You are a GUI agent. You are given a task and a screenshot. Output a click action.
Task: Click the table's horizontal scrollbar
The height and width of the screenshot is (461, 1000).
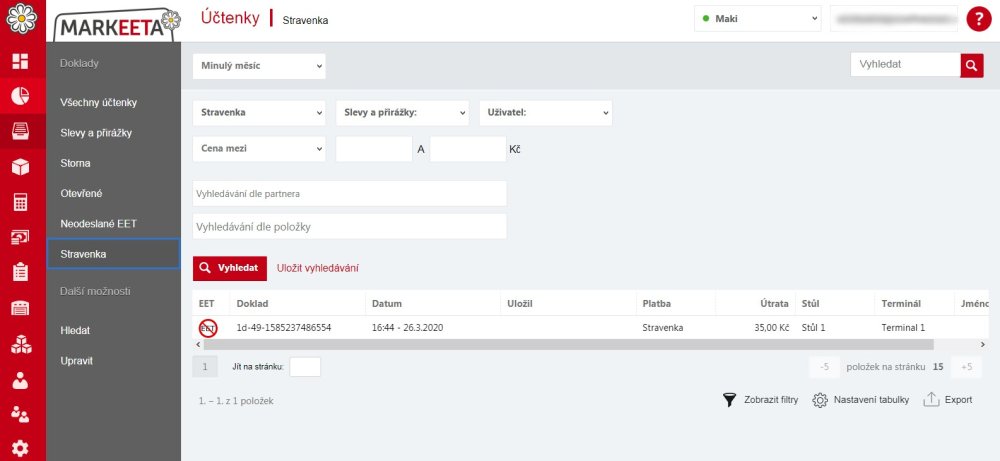500,343
